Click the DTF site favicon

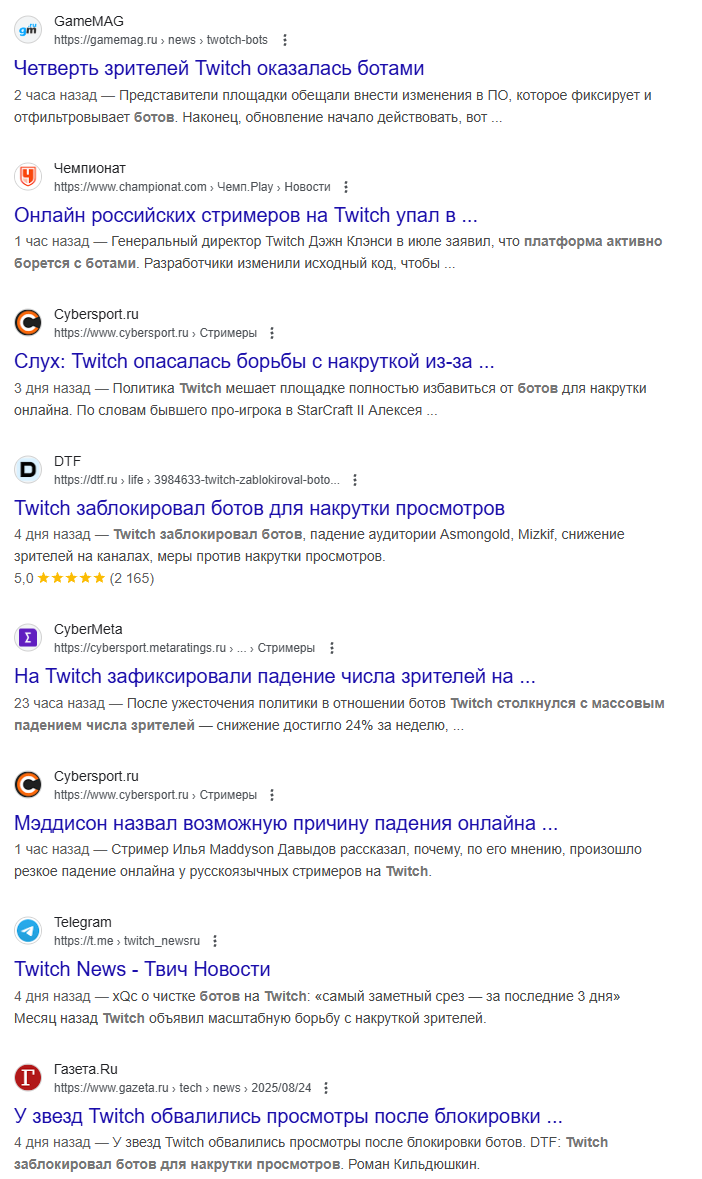[x=28, y=470]
